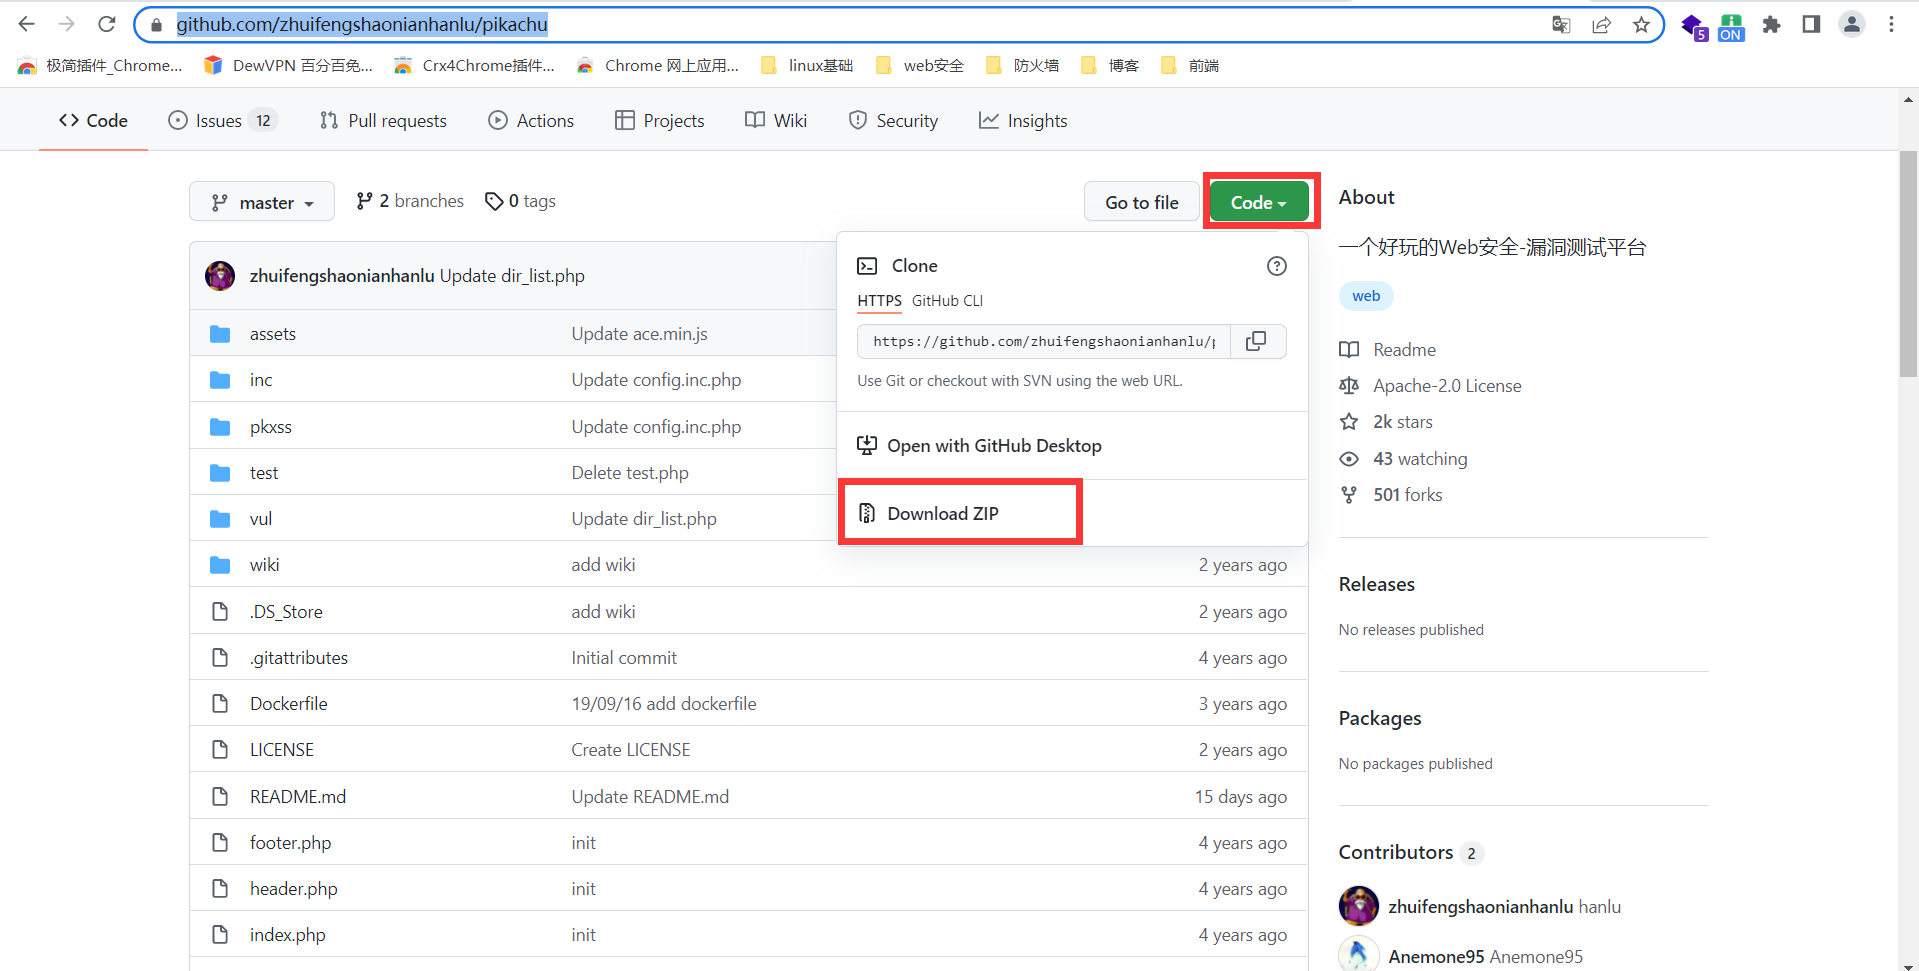Click the Download ZIP file icon

click(867, 513)
